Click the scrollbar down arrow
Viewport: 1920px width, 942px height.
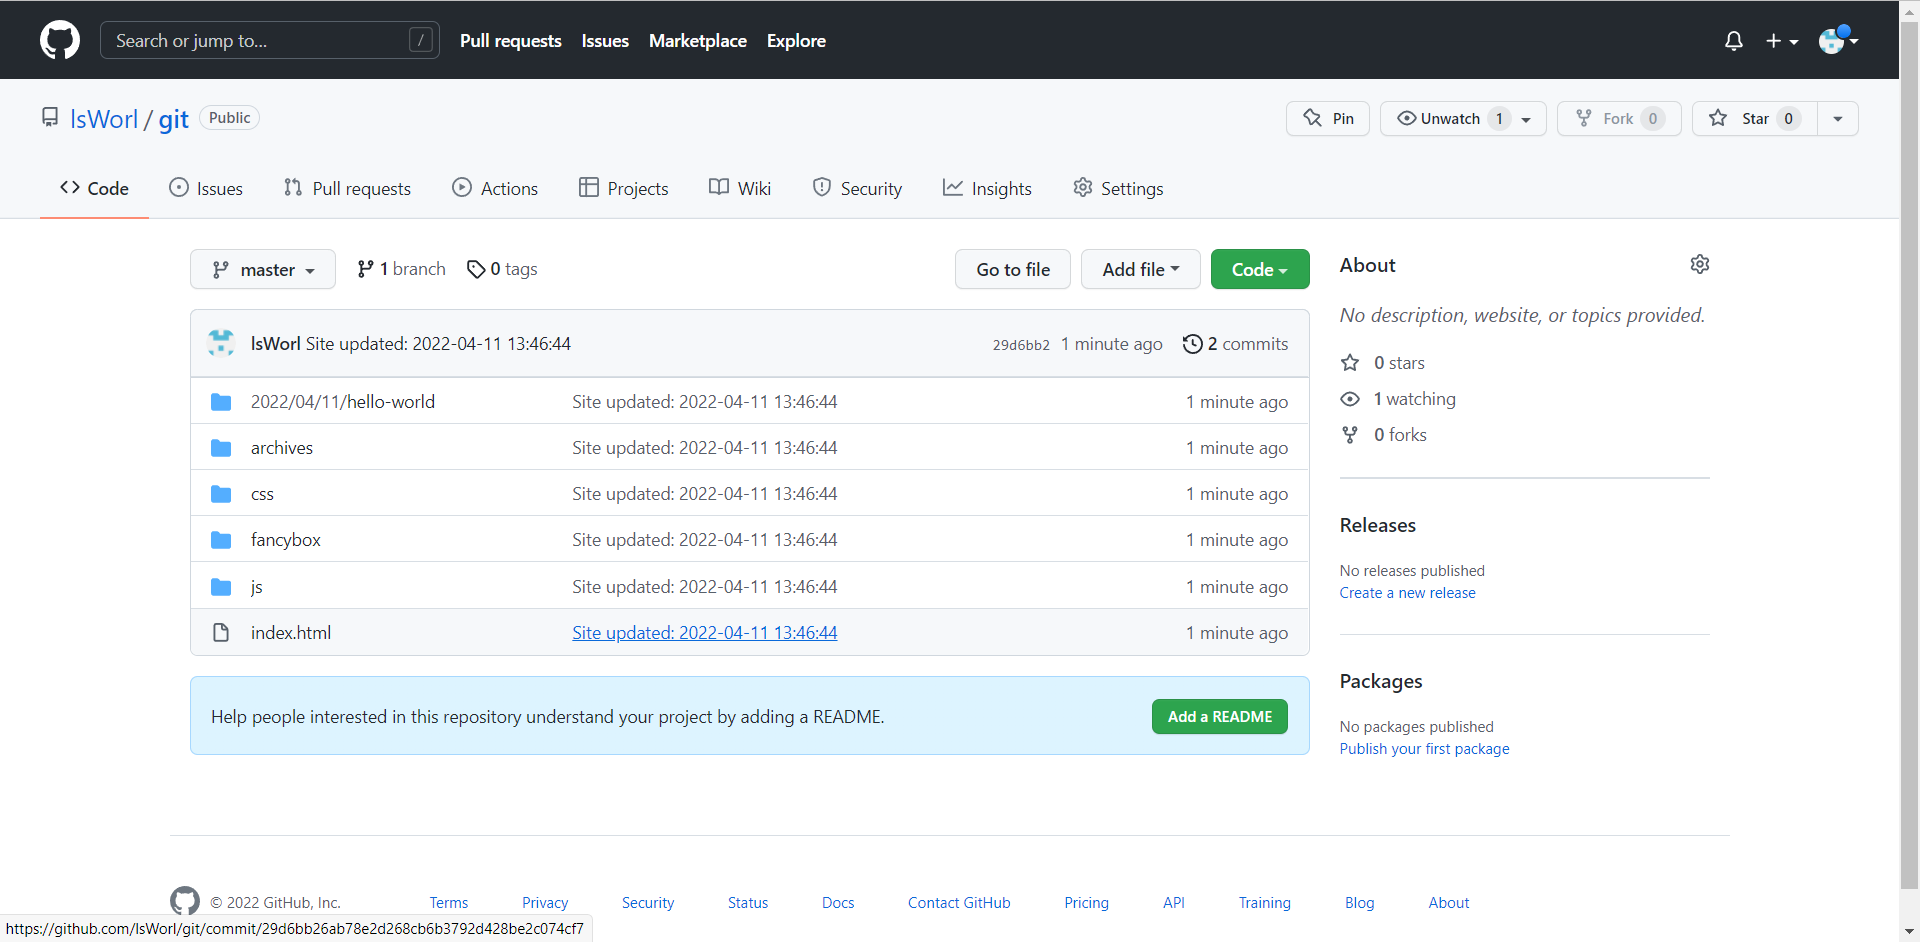1909,931
